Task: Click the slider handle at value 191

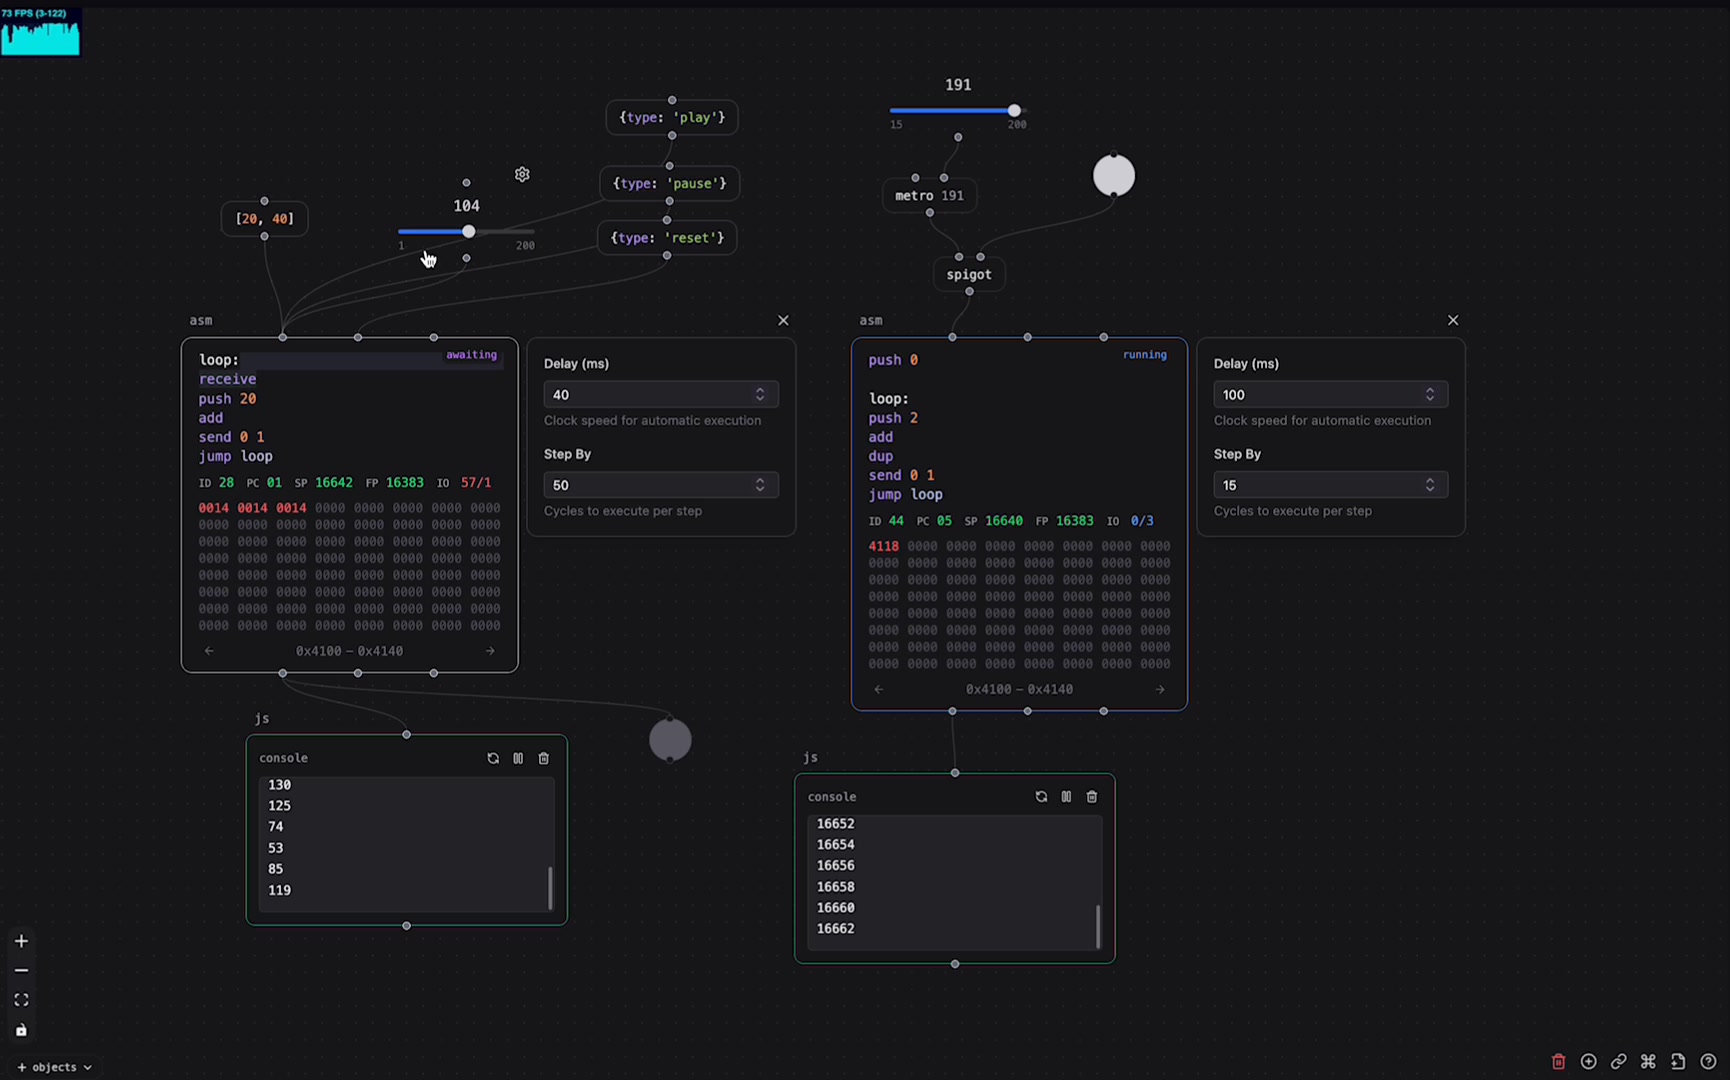Action: point(1015,110)
